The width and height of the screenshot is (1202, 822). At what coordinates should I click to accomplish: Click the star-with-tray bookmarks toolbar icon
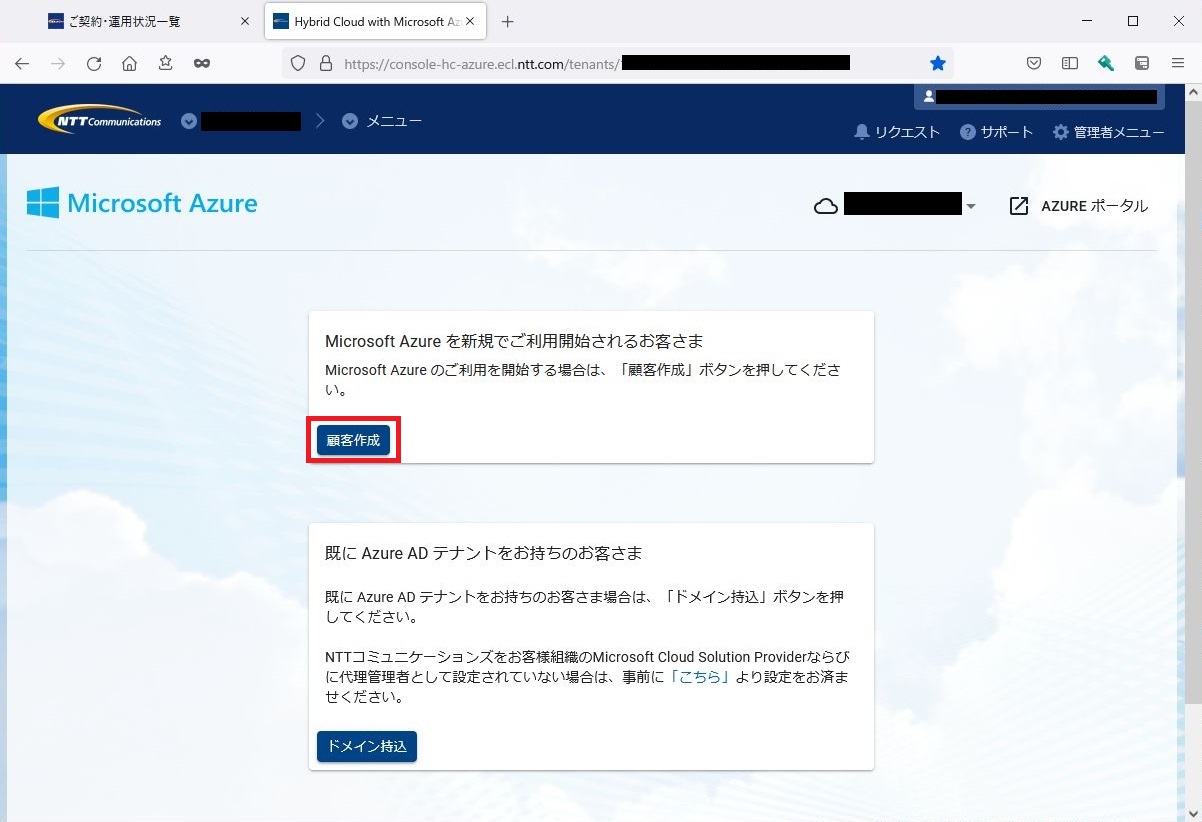click(x=166, y=63)
